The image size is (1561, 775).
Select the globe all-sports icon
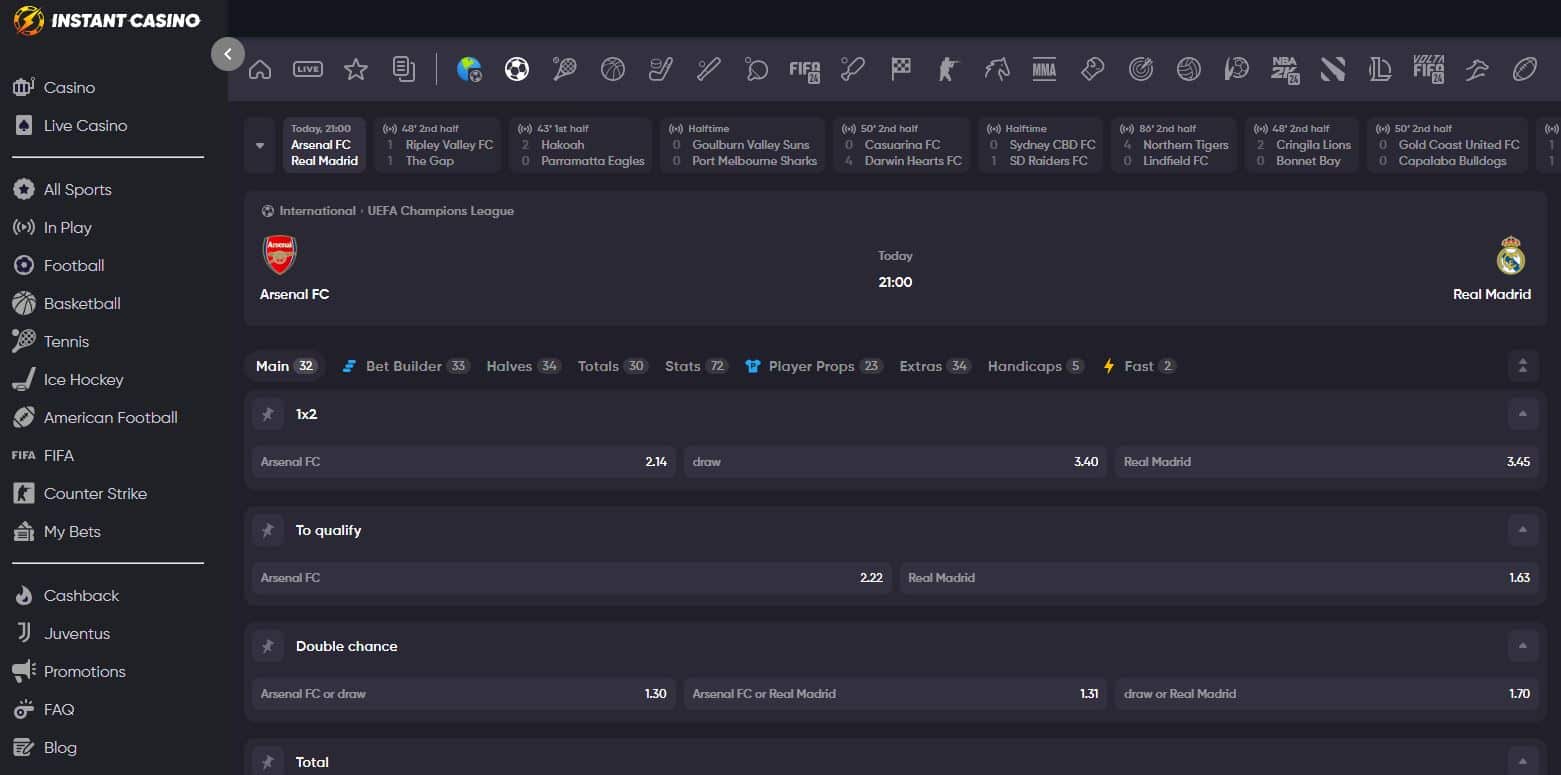[x=469, y=69]
